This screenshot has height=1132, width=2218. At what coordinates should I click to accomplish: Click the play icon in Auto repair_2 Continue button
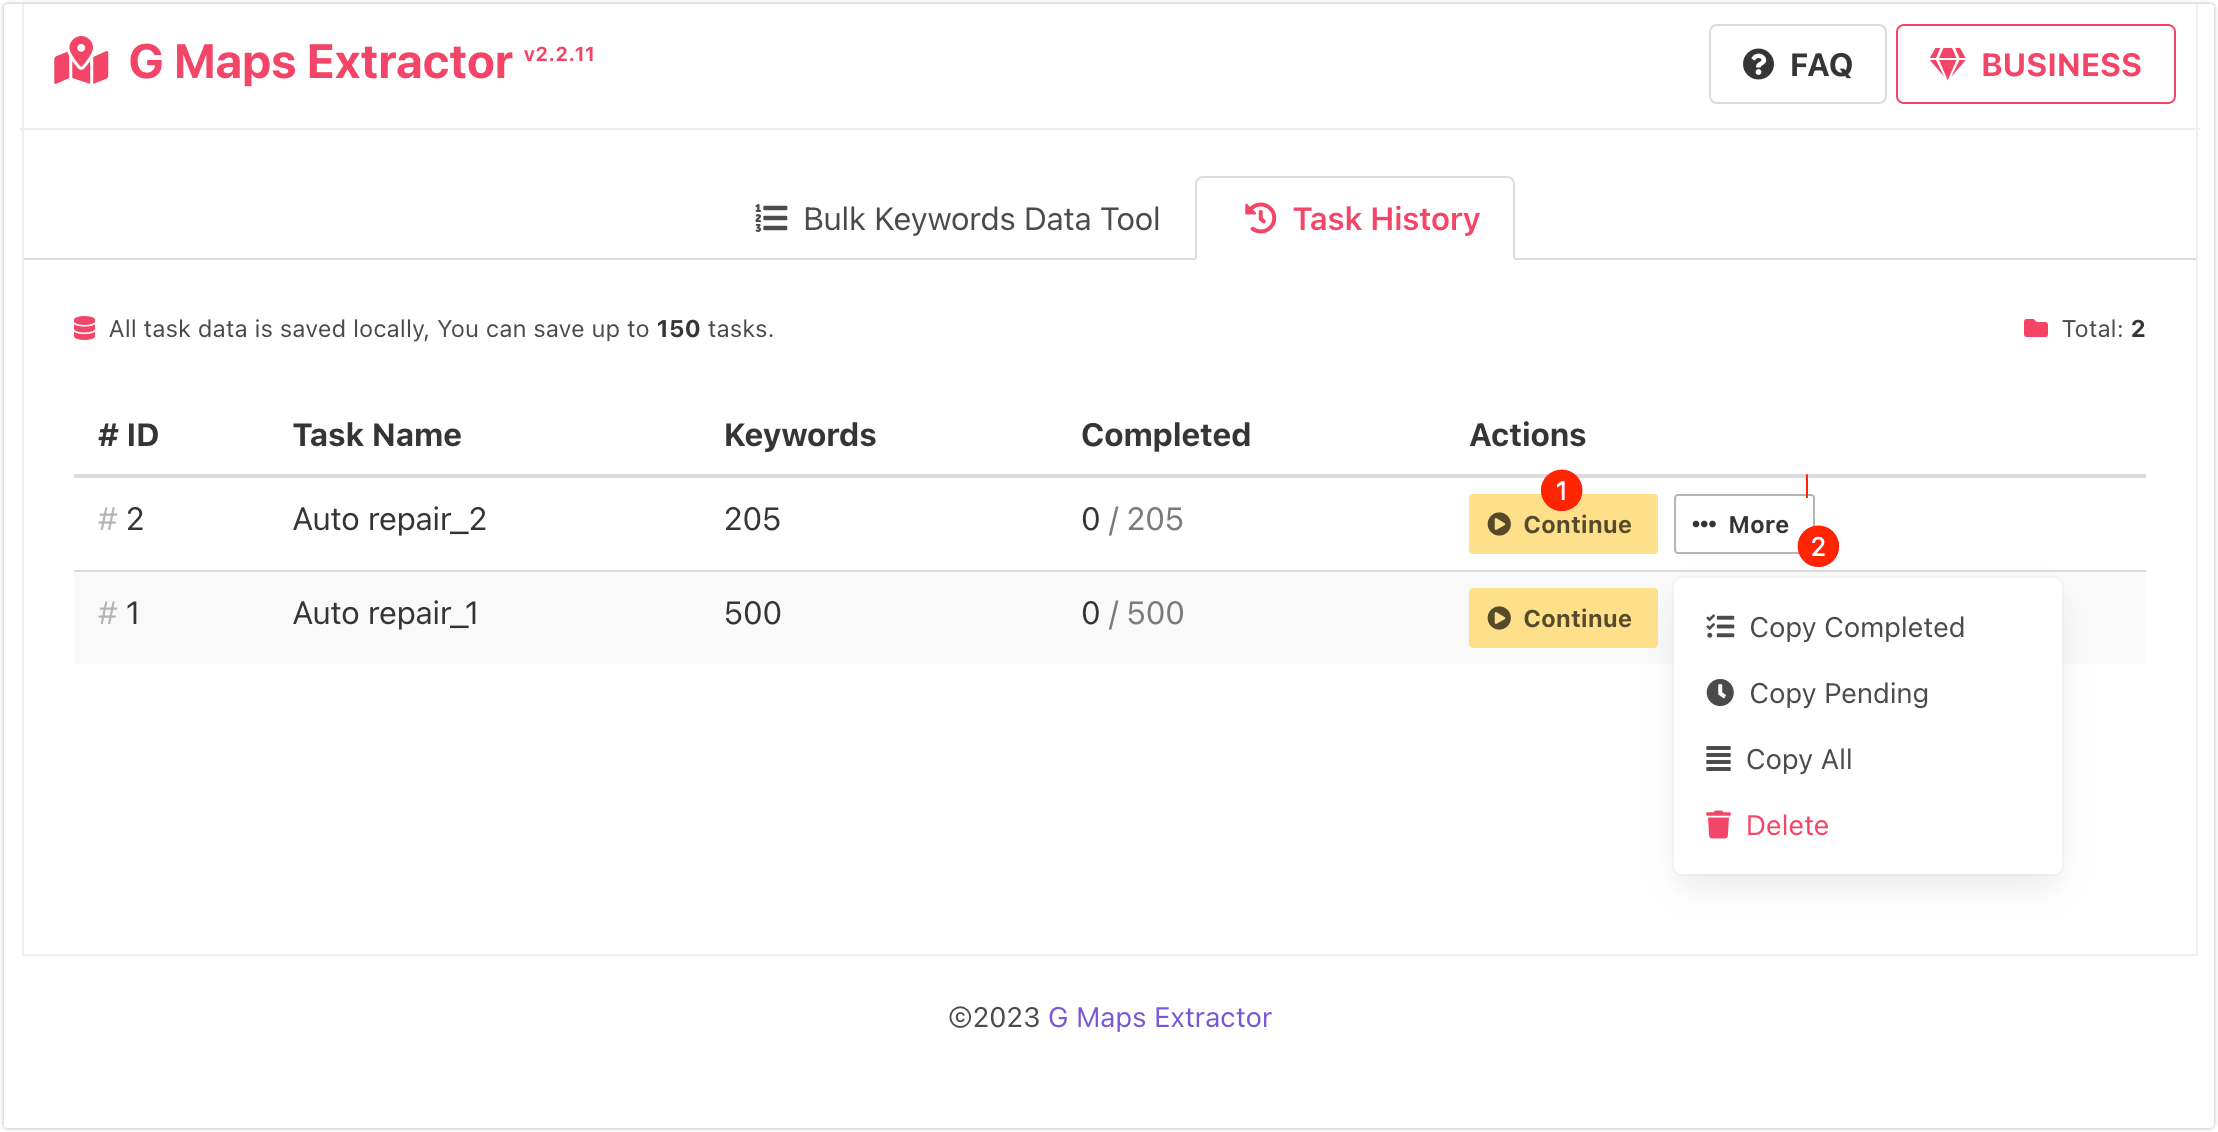click(x=1499, y=524)
